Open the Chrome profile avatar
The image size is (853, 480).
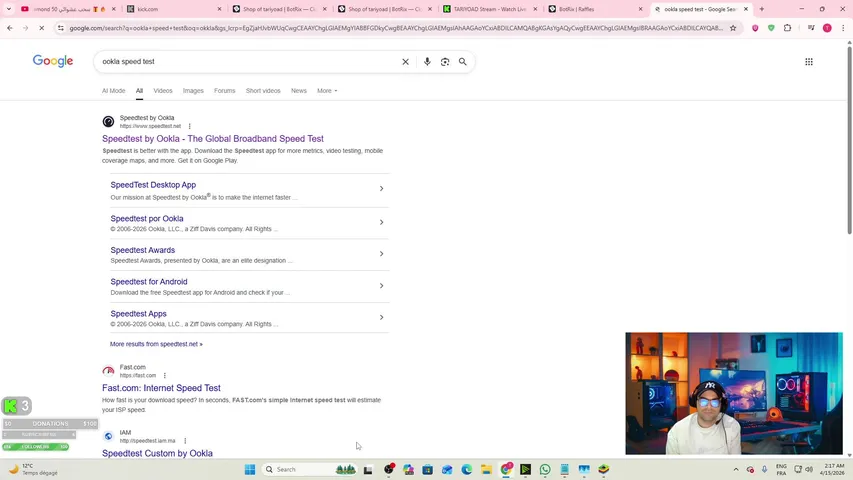pos(827,28)
